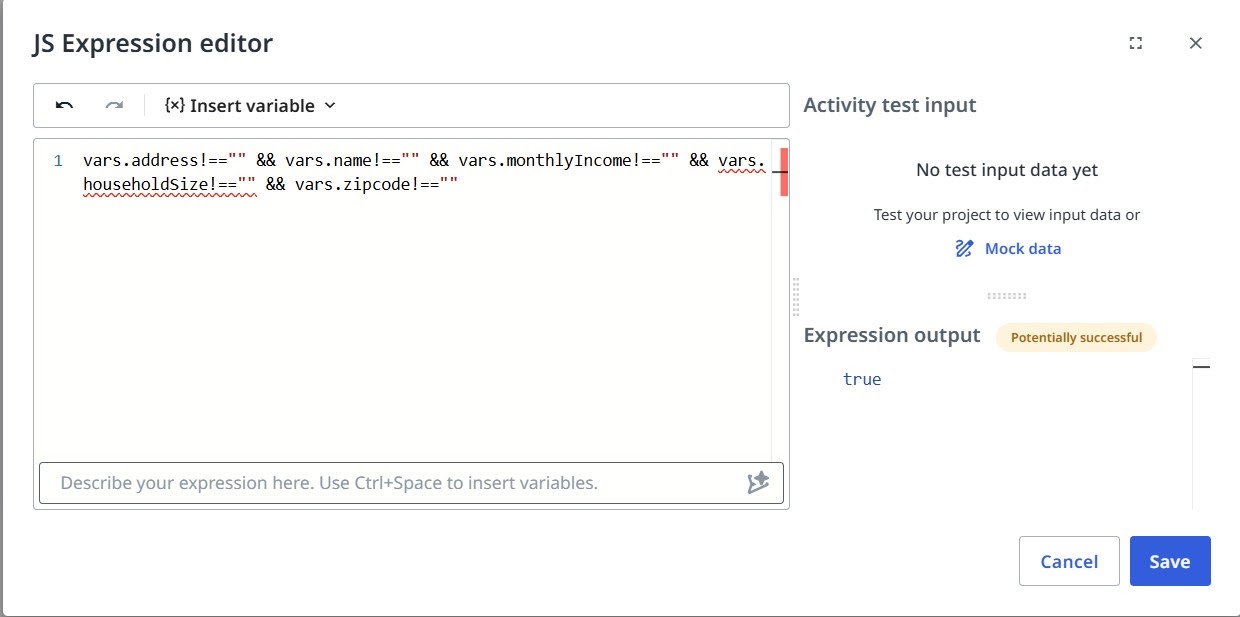Click the 'No test input data yet' text
The width and height of the screenshot is (1240, 617).
(1007, 170)
